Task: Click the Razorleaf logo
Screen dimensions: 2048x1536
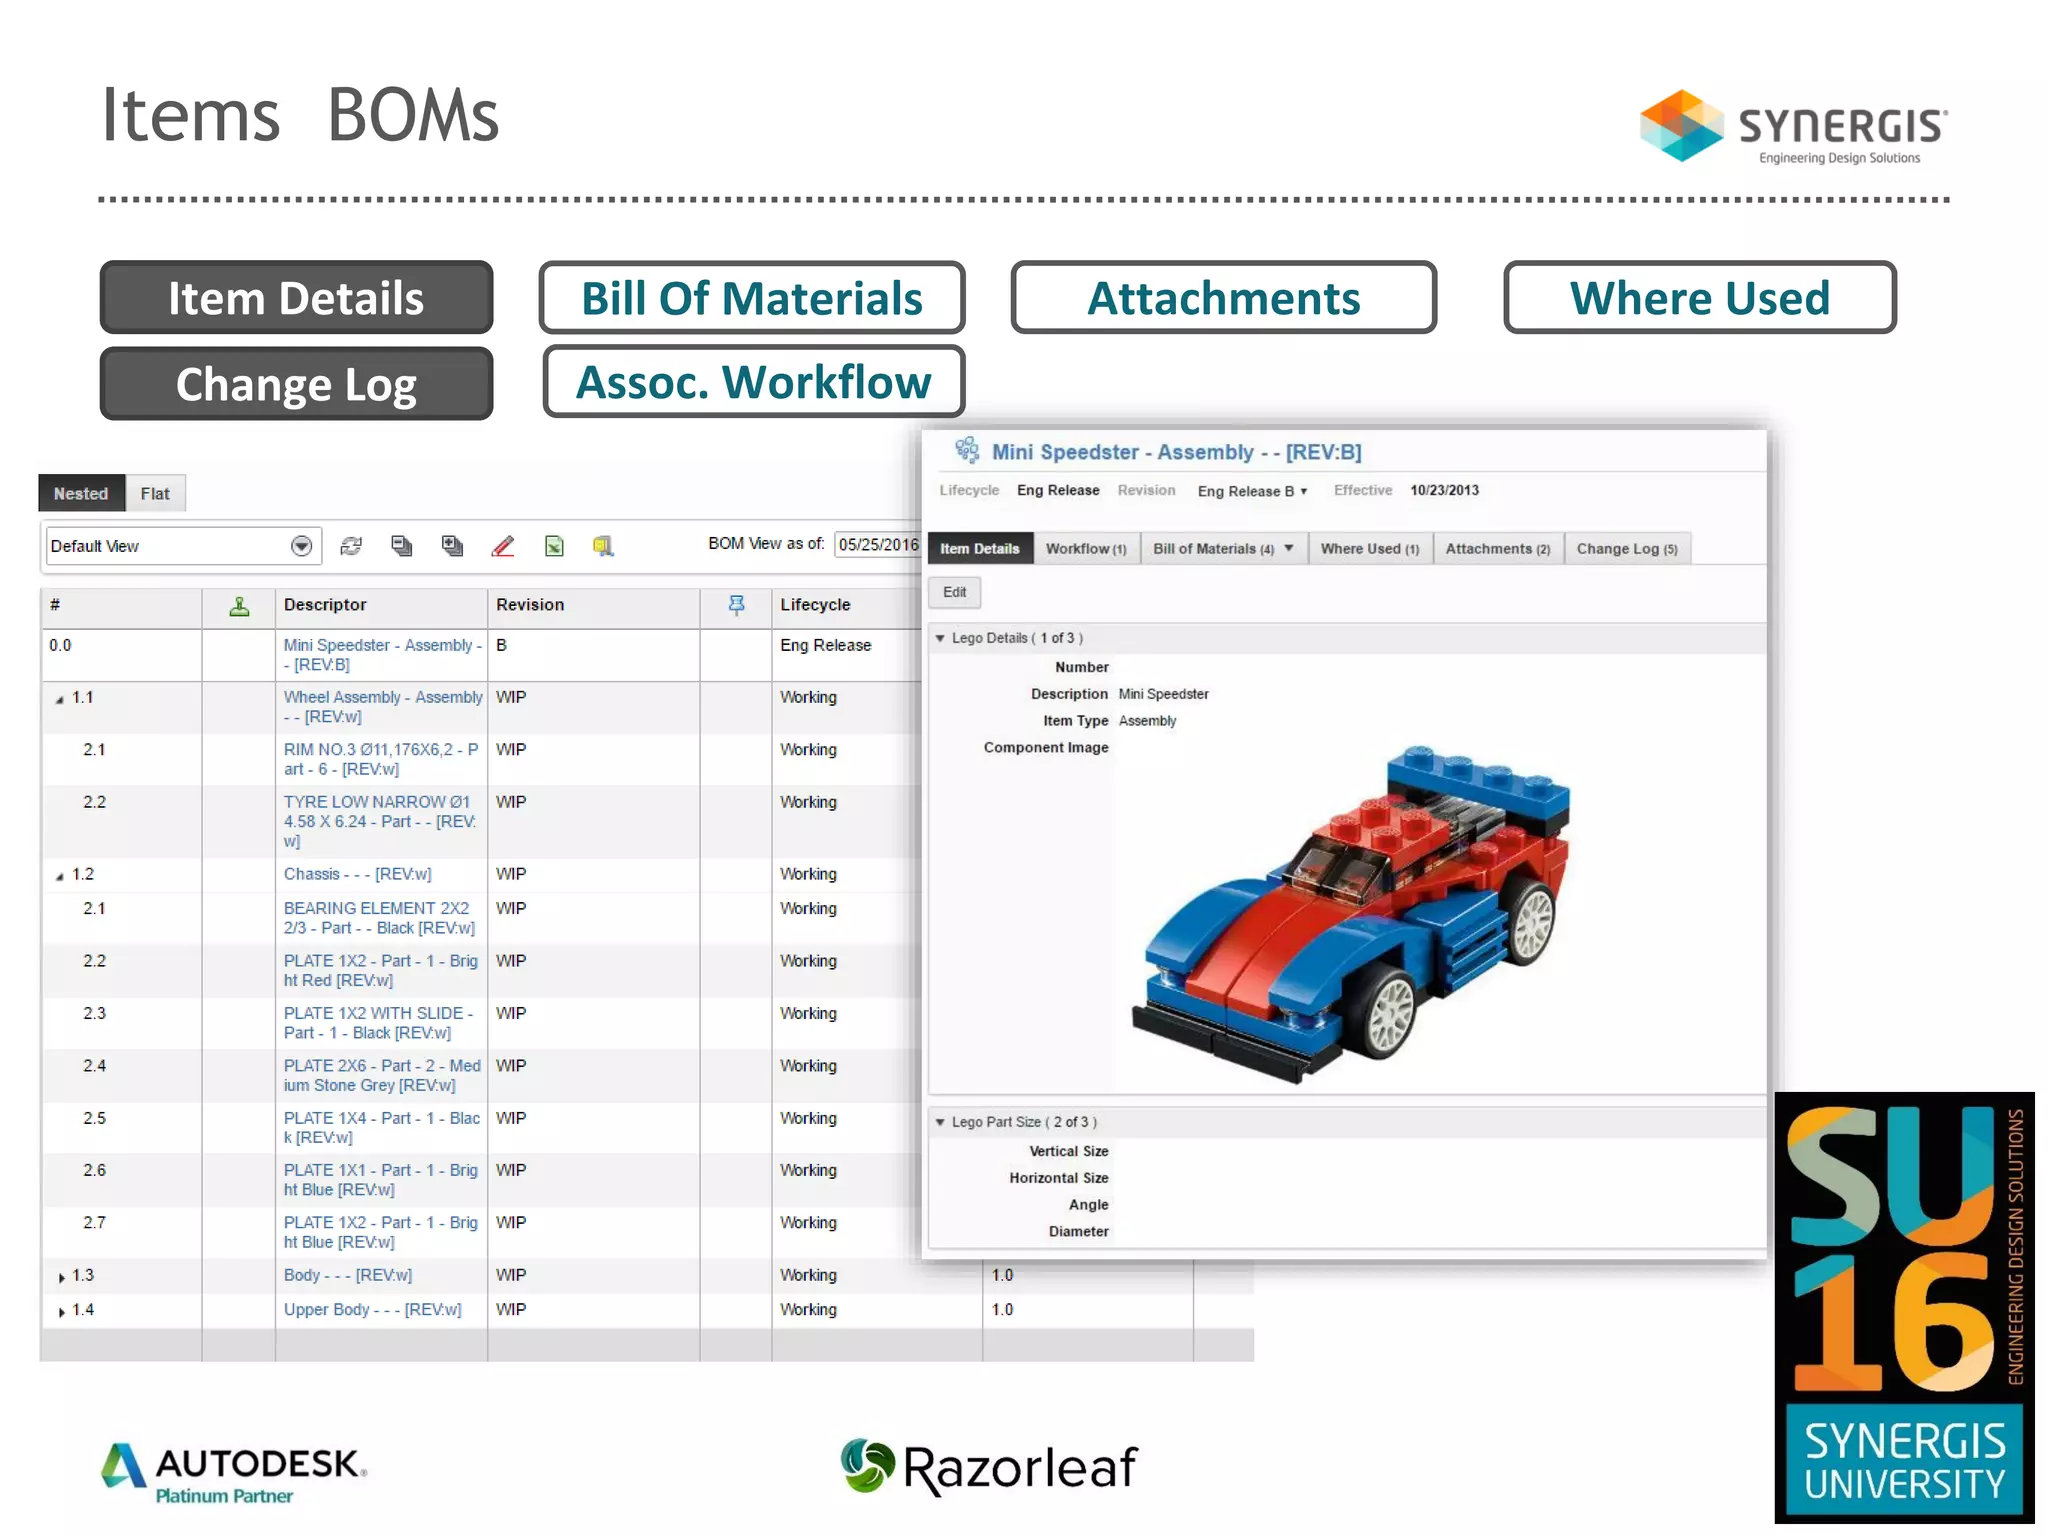Action: [989, 1467]
